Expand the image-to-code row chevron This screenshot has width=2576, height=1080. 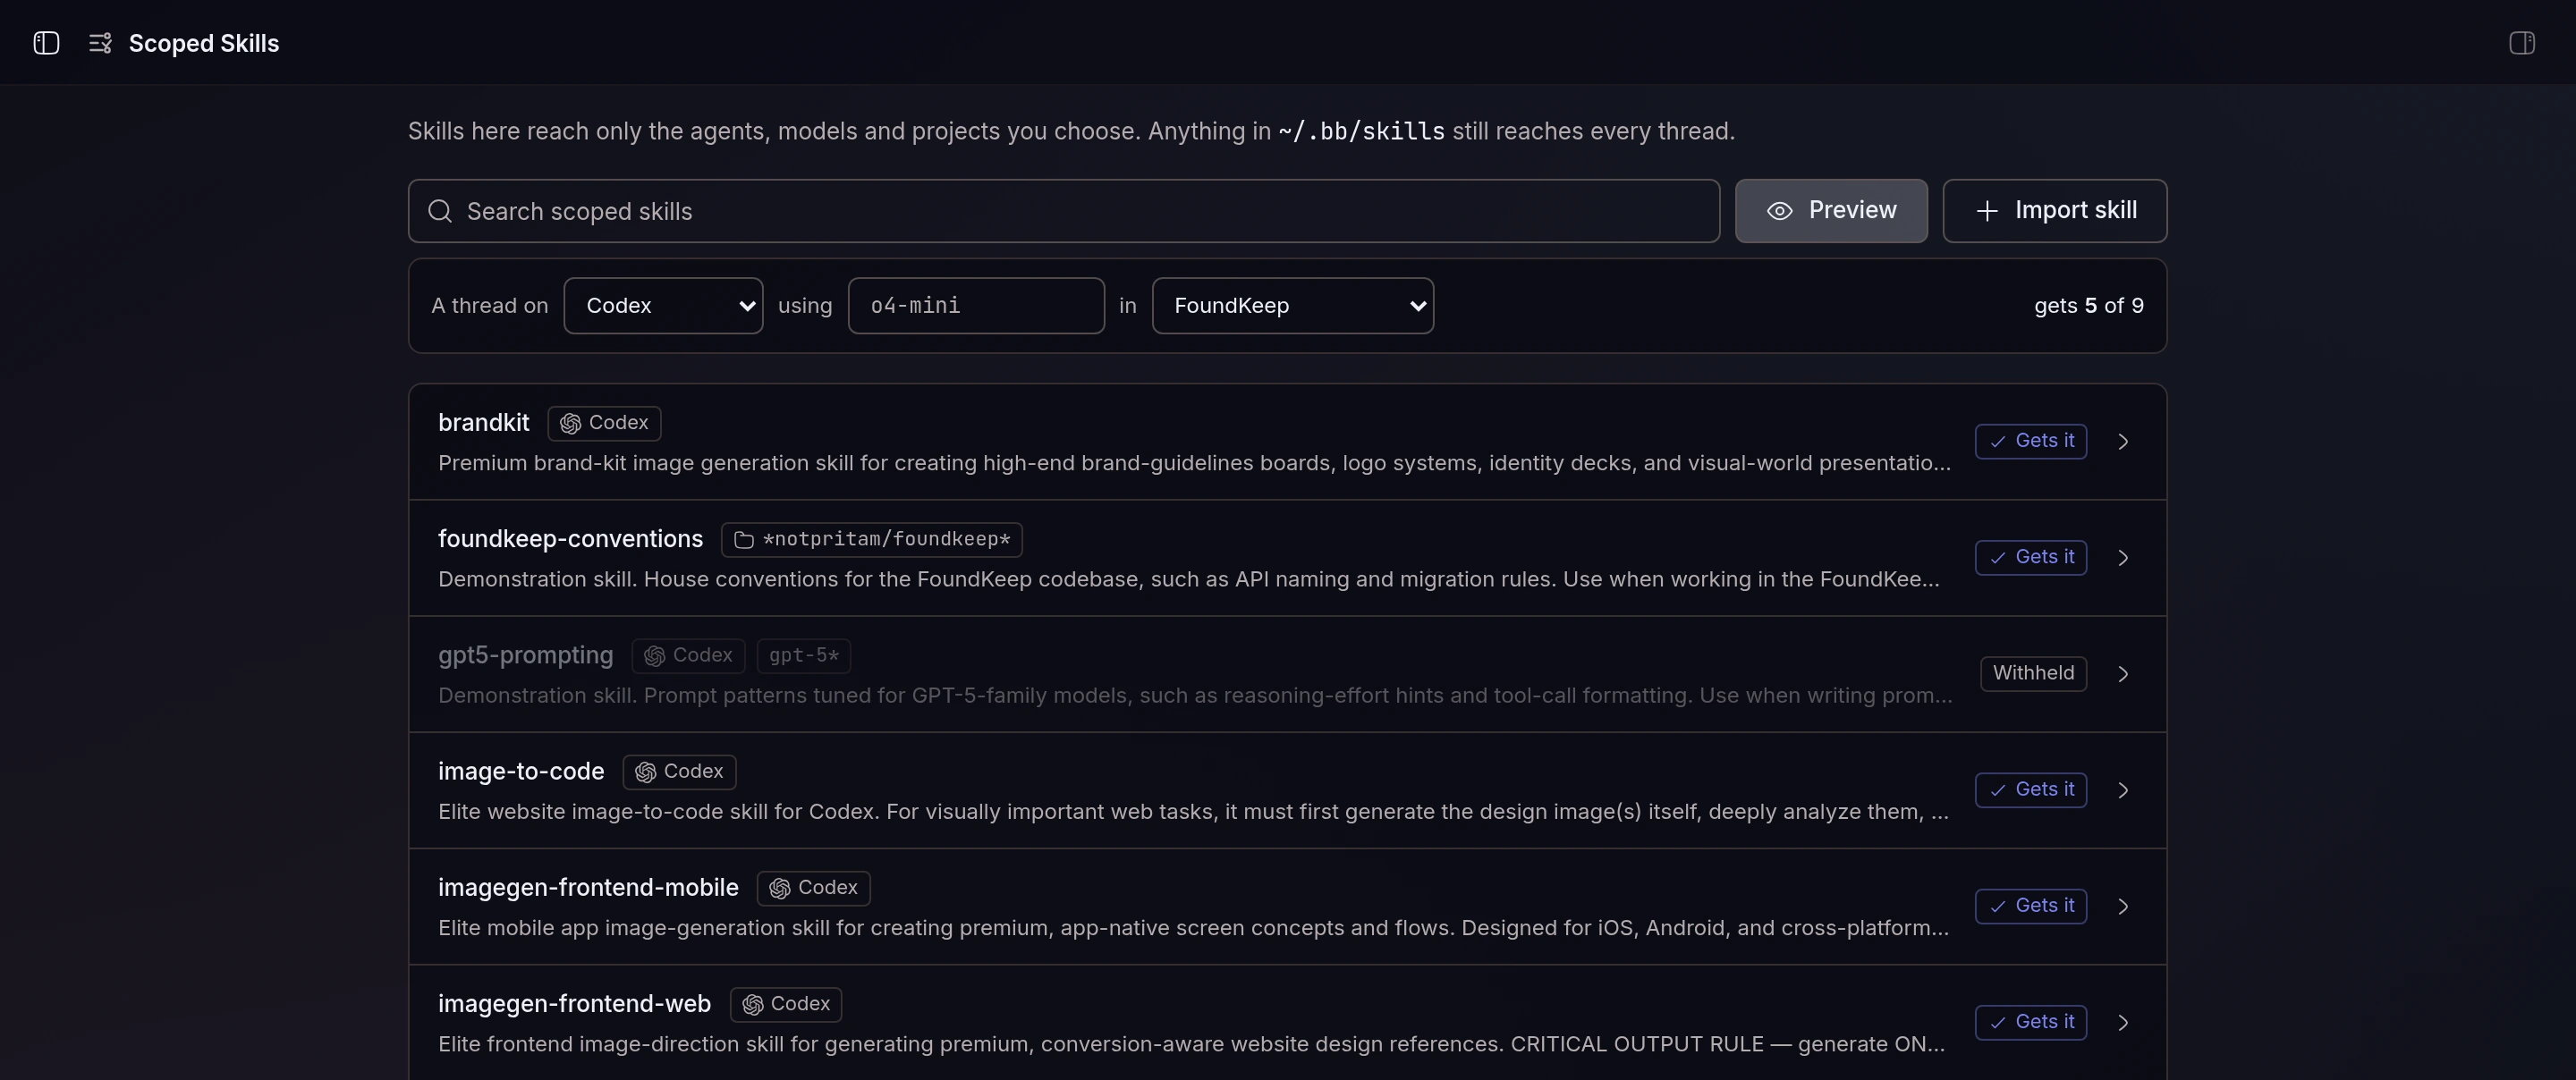[2123, 790]
